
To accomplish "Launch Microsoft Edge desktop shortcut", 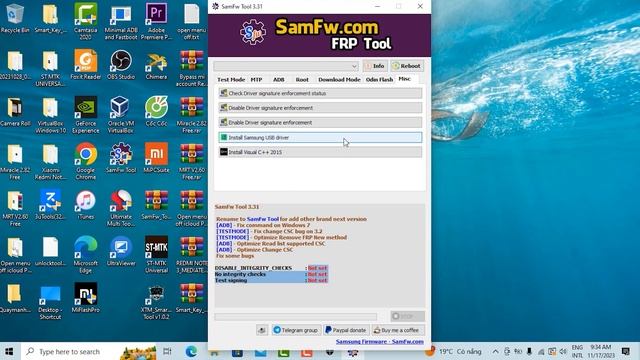I will click(x=86, y=254).
